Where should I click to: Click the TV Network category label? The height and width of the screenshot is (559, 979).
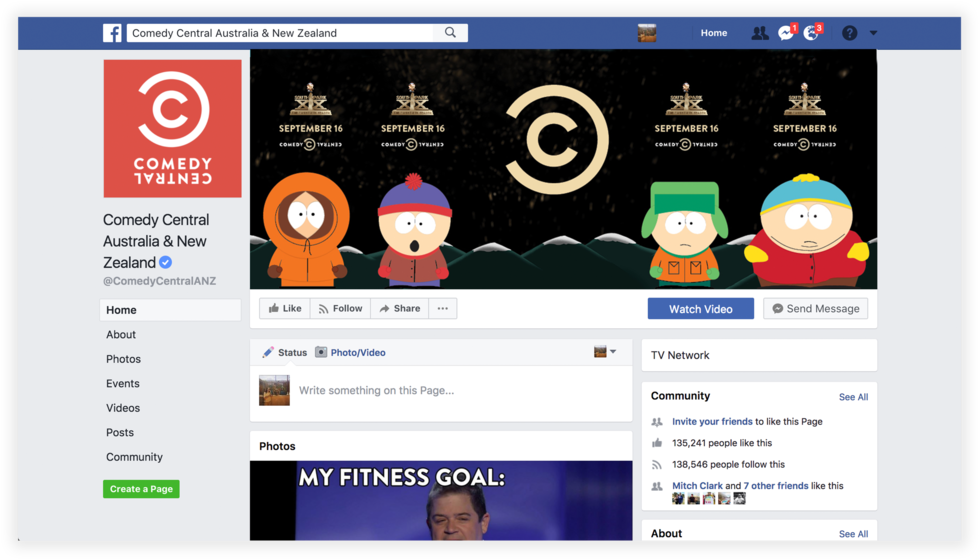coord(680,355)
